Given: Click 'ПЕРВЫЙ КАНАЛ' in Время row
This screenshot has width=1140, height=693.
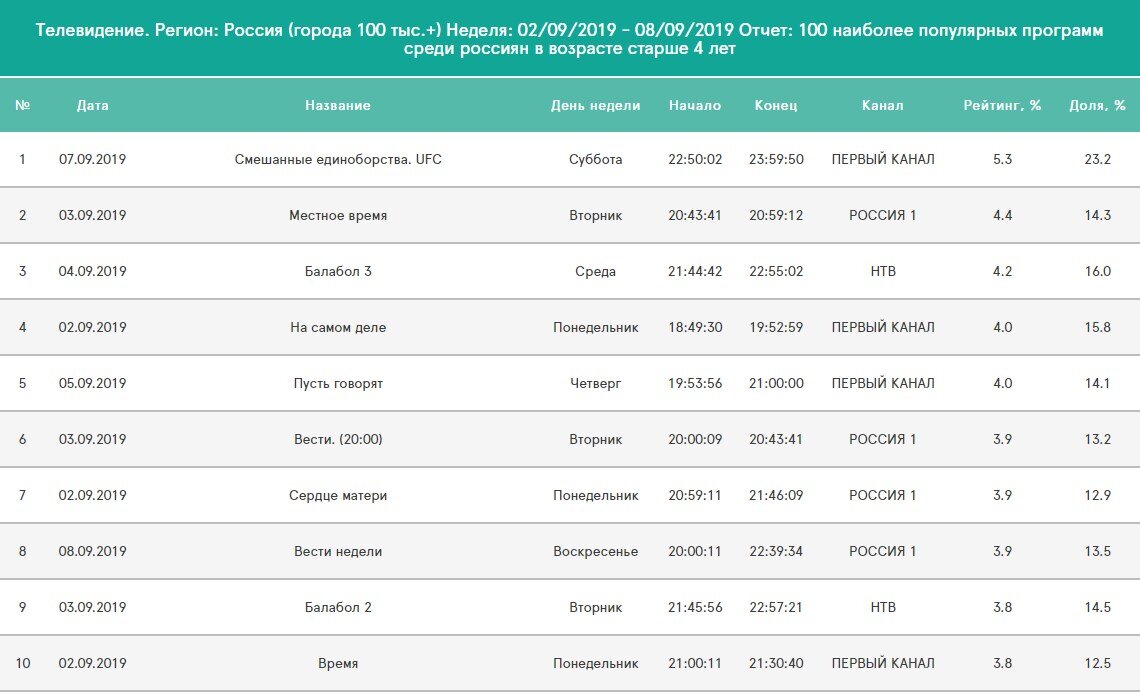Looking at the screenshot, I should click(883, 663).
